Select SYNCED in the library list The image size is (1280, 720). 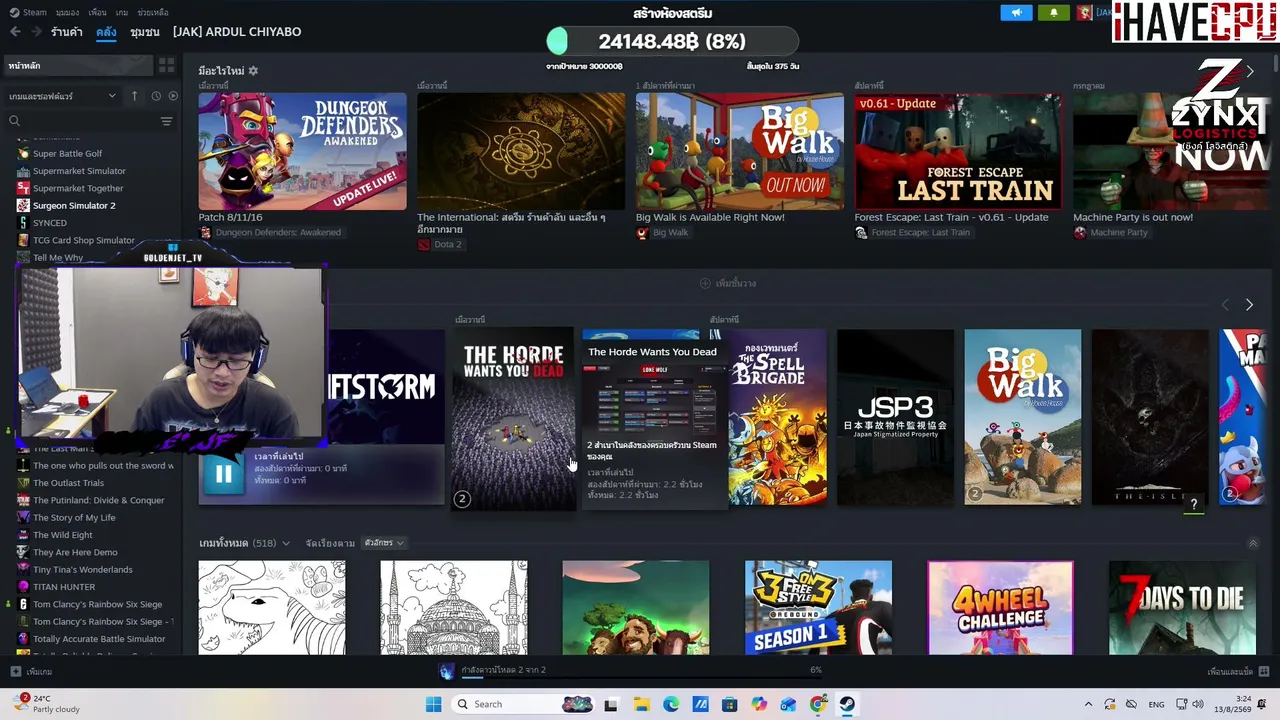pos(50,223)
